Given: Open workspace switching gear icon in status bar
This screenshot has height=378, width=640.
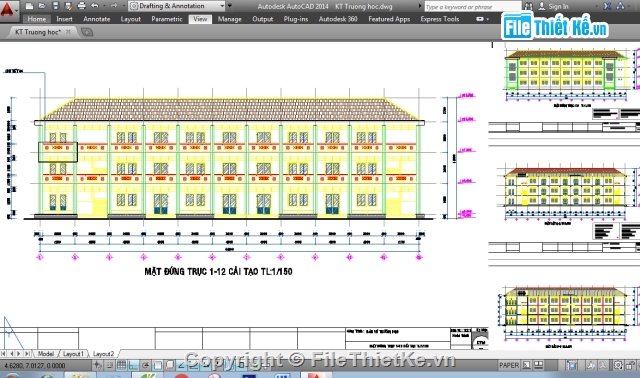Looking at the screenshot, I should coord(618,365).
